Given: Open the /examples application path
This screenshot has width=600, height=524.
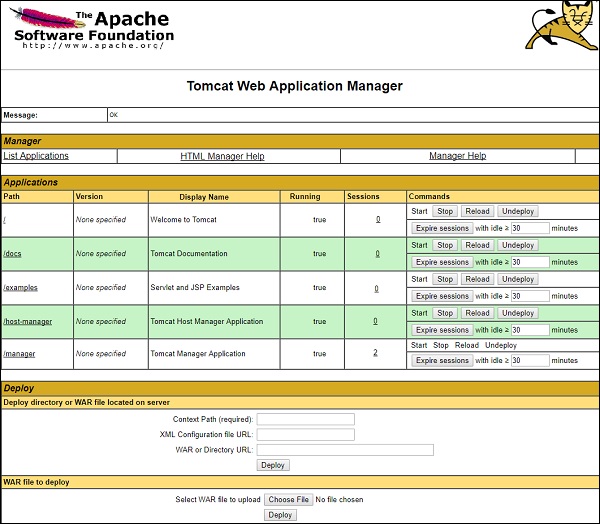Looking at the screenshot, I should (20, 288).
